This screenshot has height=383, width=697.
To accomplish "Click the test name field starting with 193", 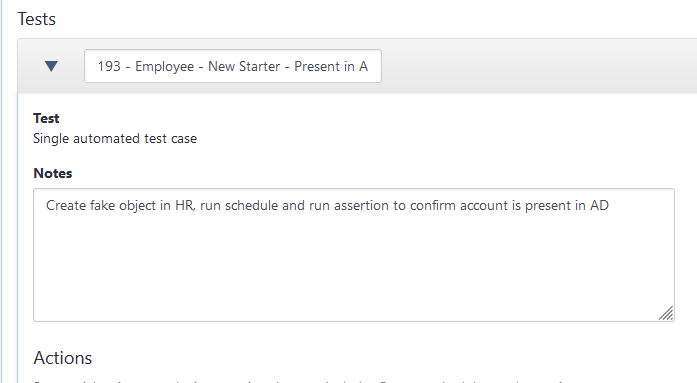I will (233, 66).
